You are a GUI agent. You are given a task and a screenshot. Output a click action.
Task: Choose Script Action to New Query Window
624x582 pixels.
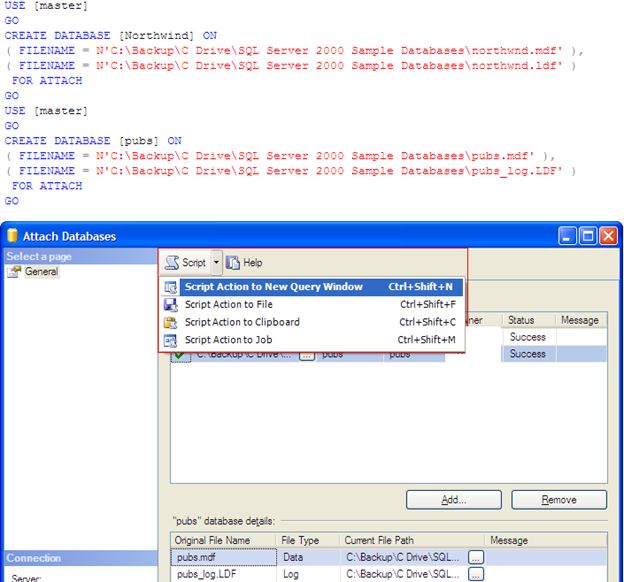(312, 287)
